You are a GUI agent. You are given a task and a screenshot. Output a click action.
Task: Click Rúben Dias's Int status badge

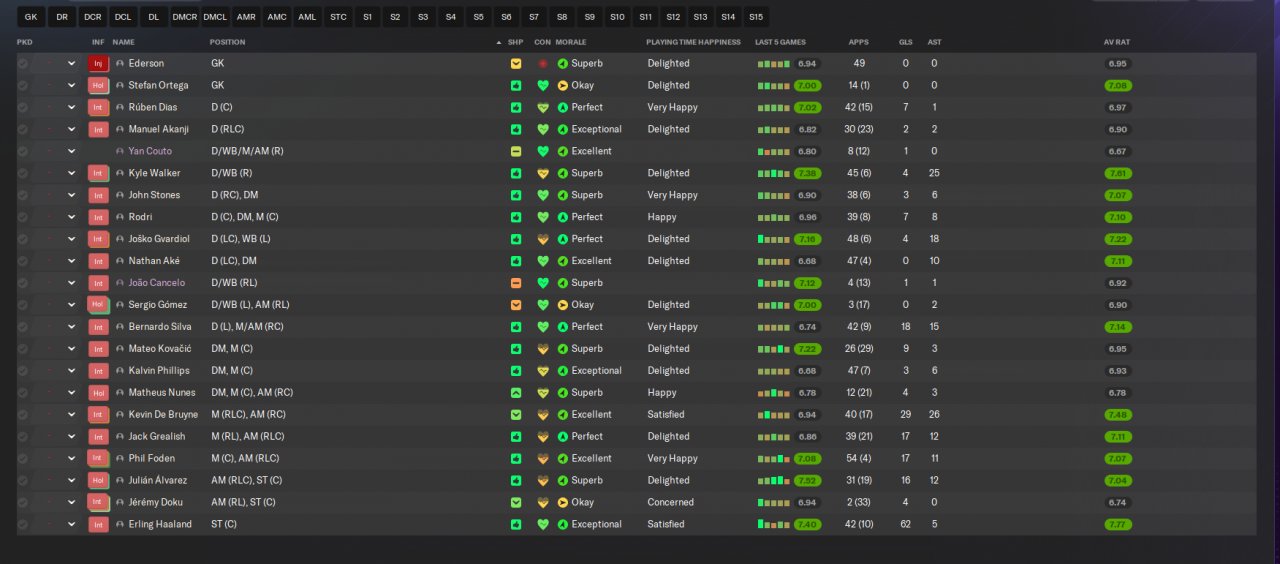point(98,107)
